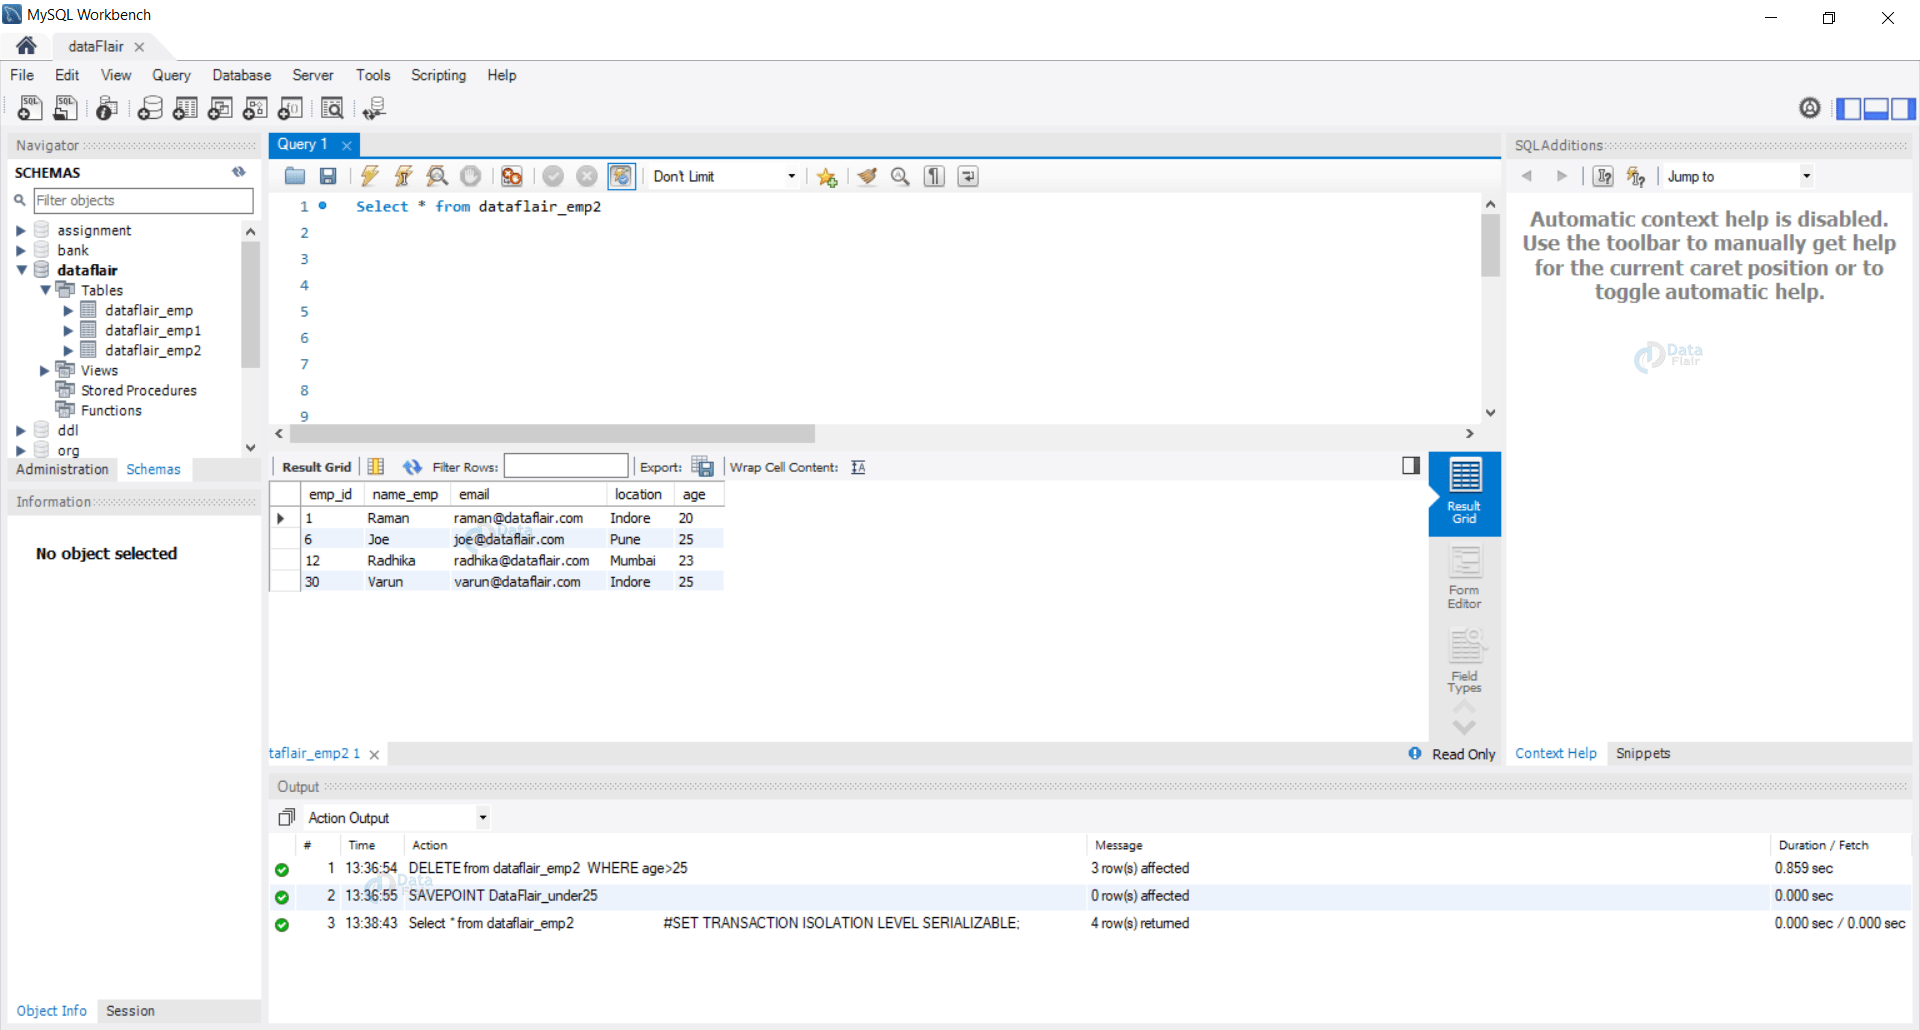This screenshot has width=1920, height=1030.
Task: Open the Context Help tab
Action: pyautogui.click(x=1555, y=753)
